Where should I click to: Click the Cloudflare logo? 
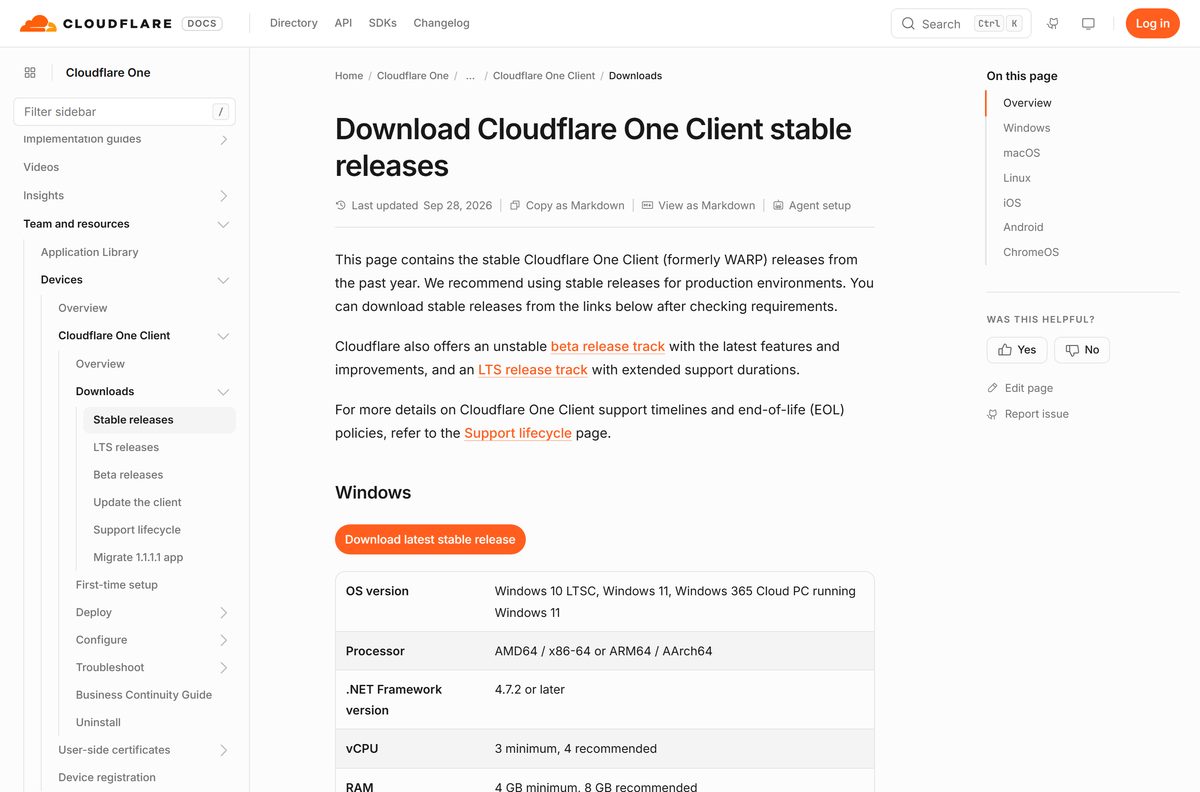(x=96, y=23)
